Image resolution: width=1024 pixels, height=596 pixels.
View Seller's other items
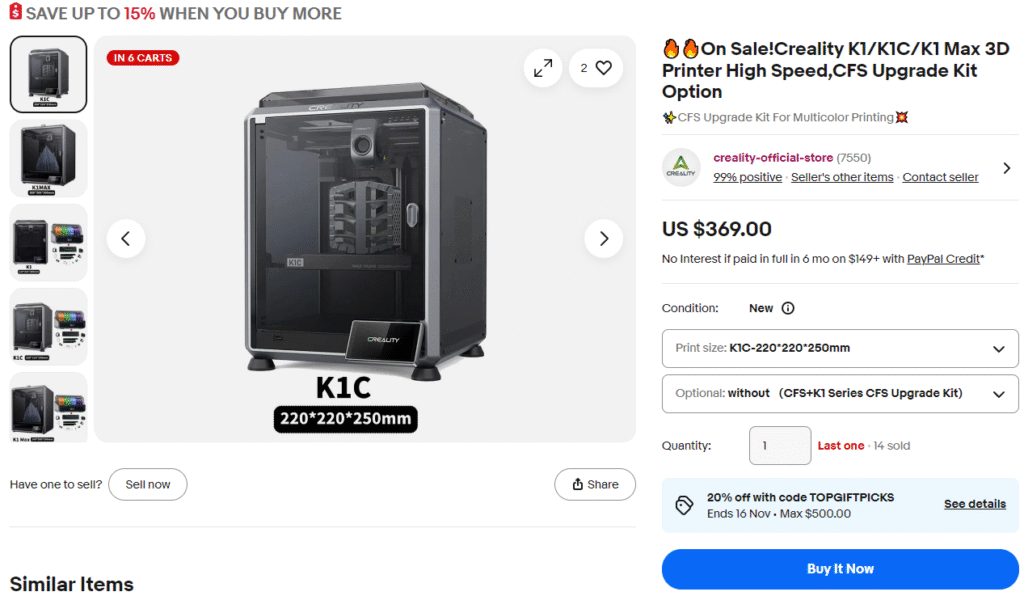coord(842,177)
